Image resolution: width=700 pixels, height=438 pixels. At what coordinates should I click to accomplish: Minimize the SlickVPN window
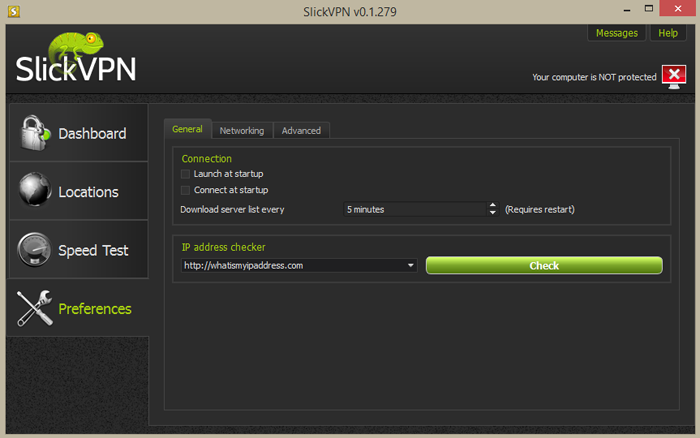pos(627,9)
